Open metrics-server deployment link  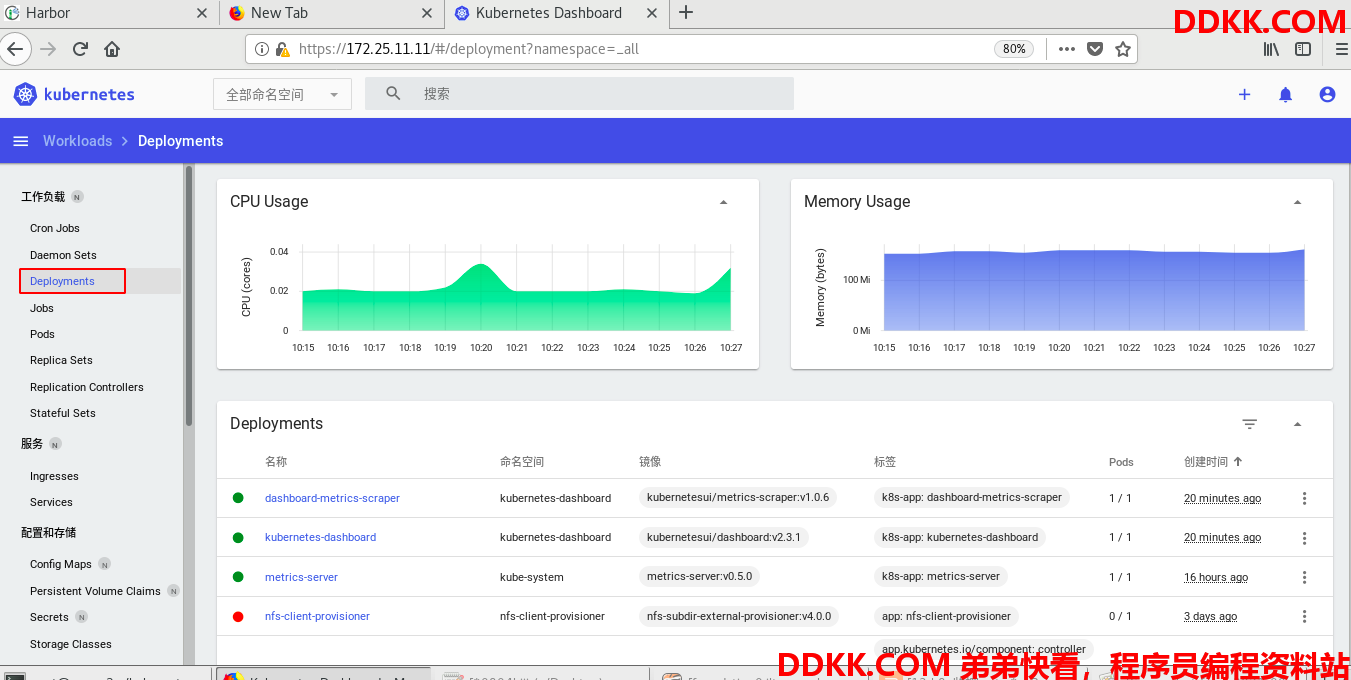click(x=301, y=577)
